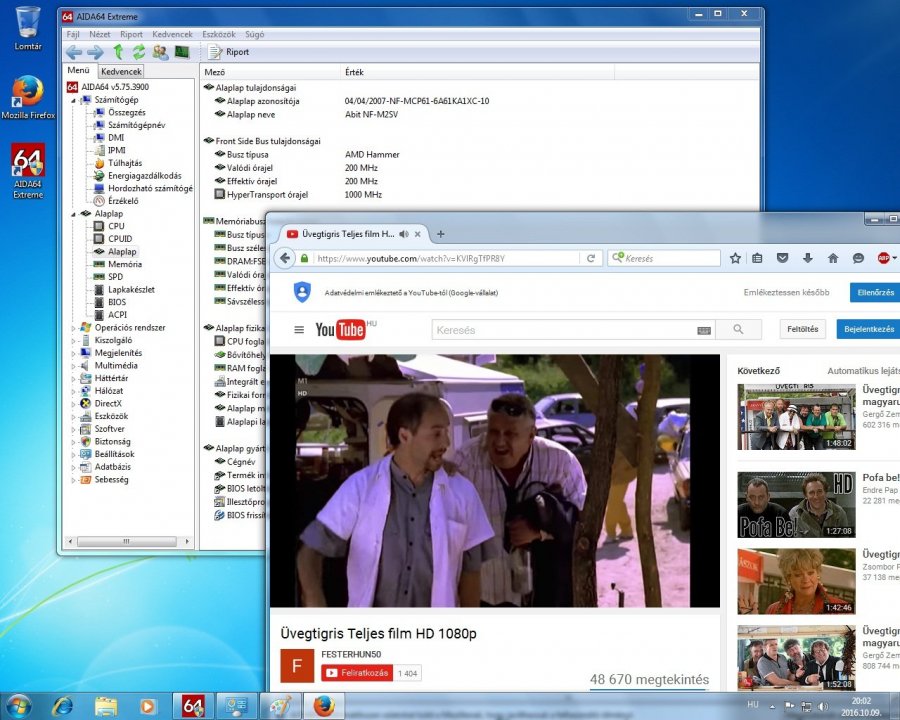
Task: Select the Érzékelő sensor tree item
Action: click(x=123, y=201)
